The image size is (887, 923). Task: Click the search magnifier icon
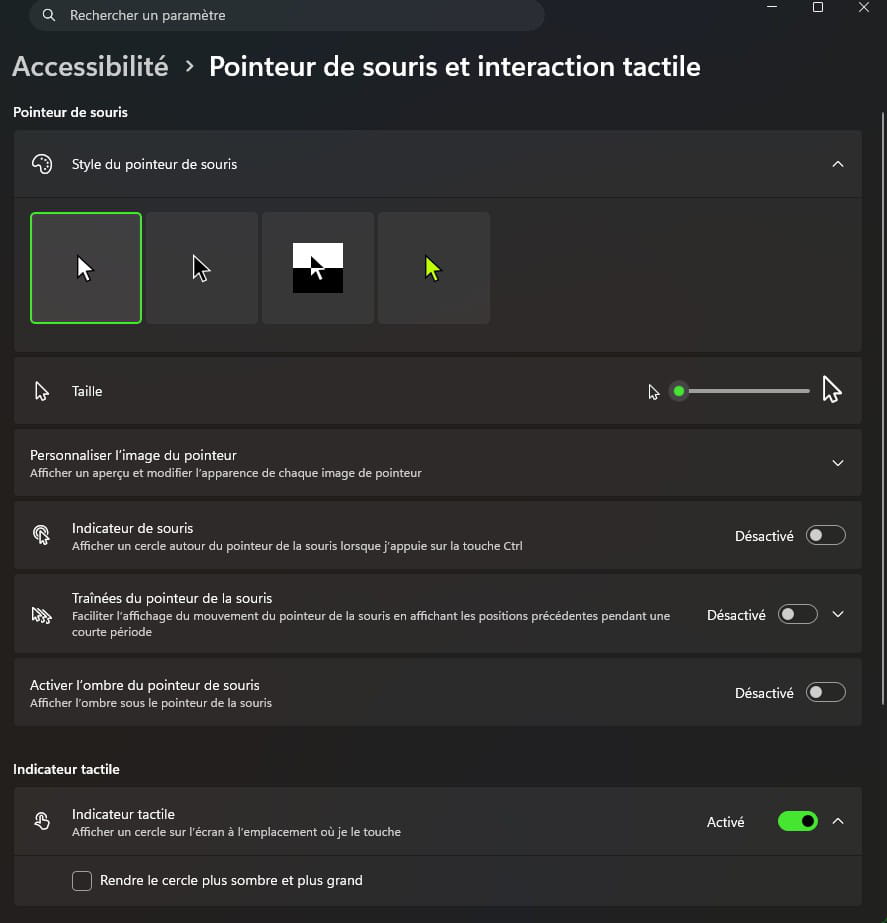click(x=49, y=15)
